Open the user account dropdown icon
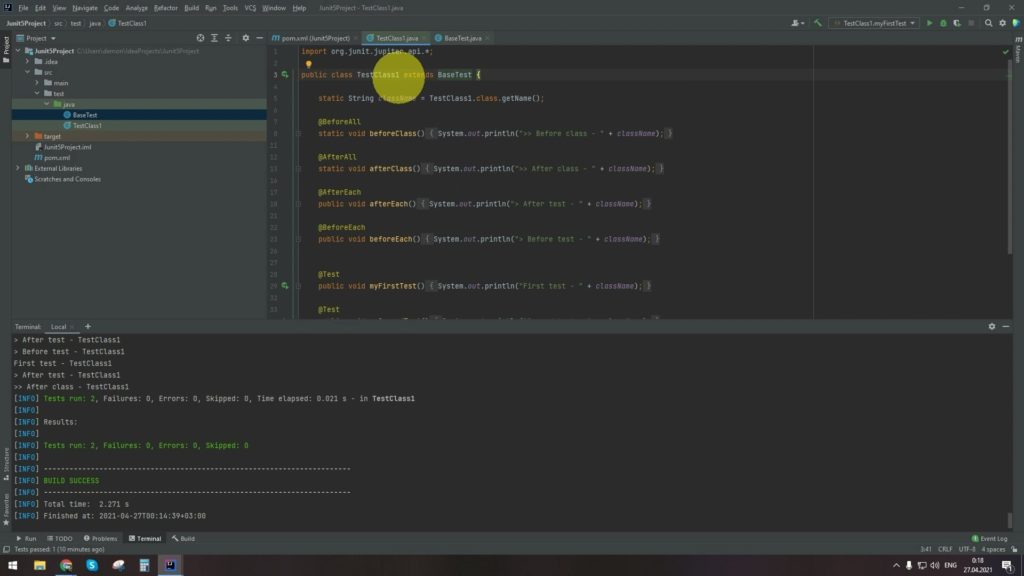 click(797, 23)
